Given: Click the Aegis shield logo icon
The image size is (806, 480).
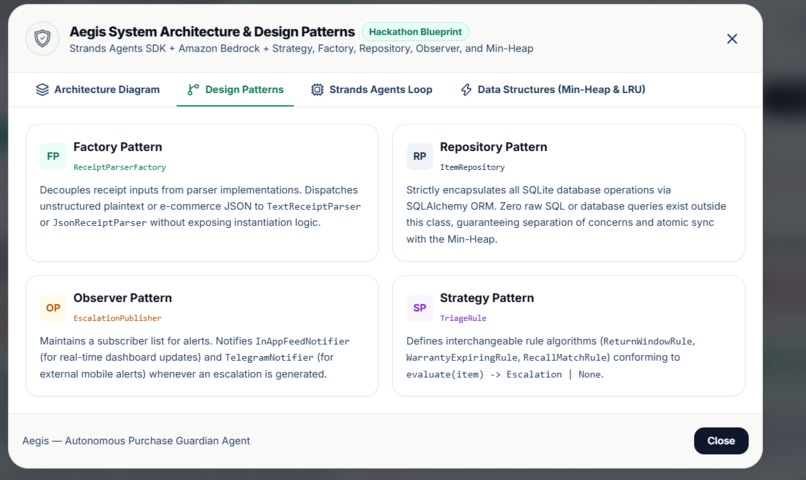Looking at the screenshot, I should click(42, 39).
